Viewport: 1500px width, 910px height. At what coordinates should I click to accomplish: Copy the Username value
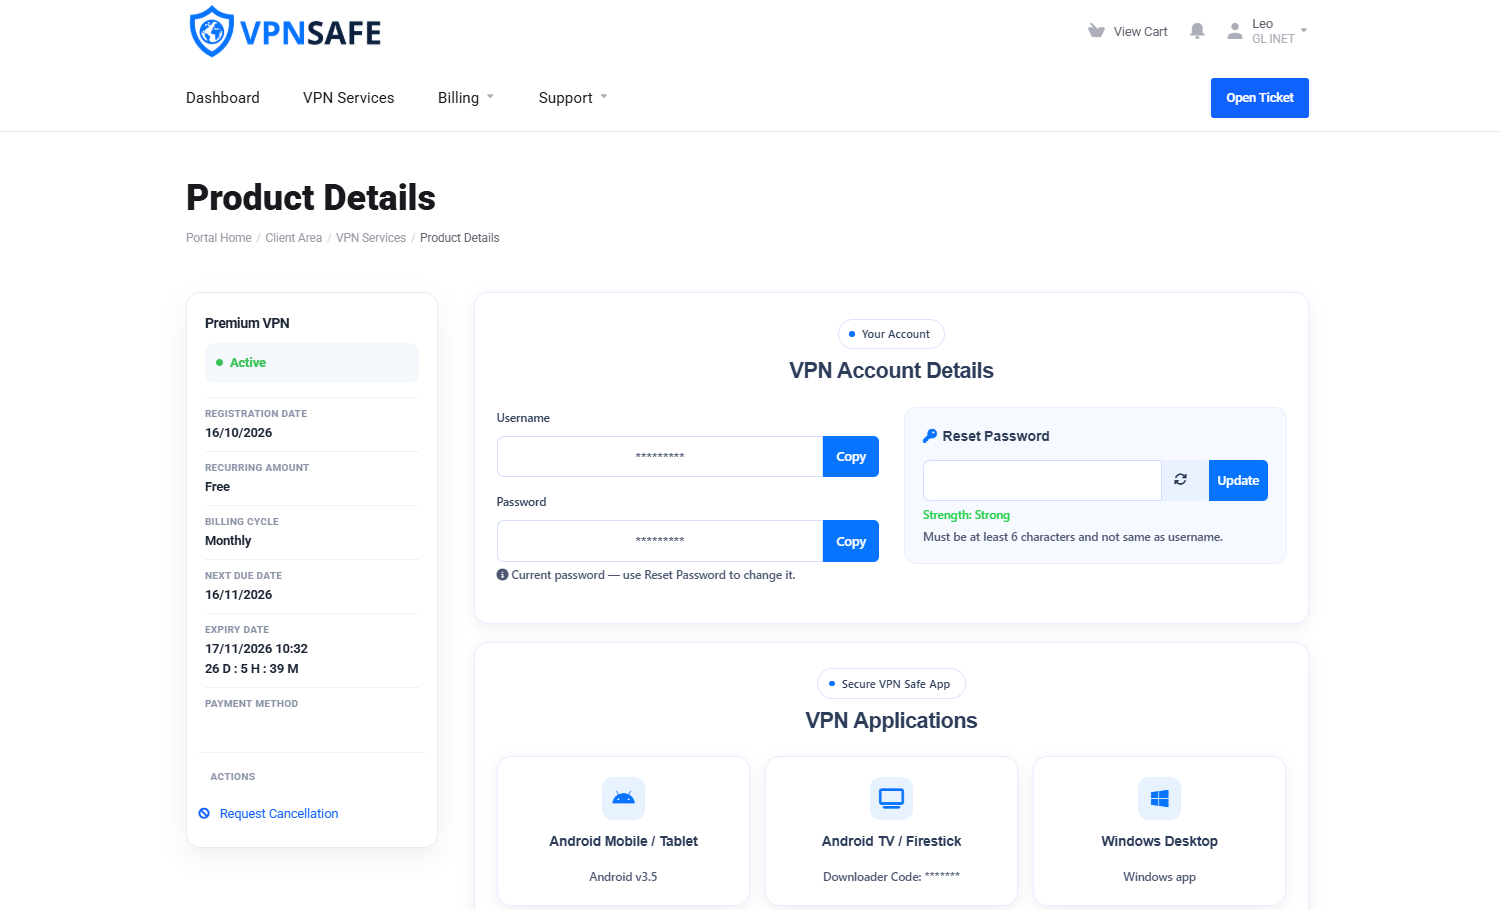pyautogui.click(x=851, y=457)
